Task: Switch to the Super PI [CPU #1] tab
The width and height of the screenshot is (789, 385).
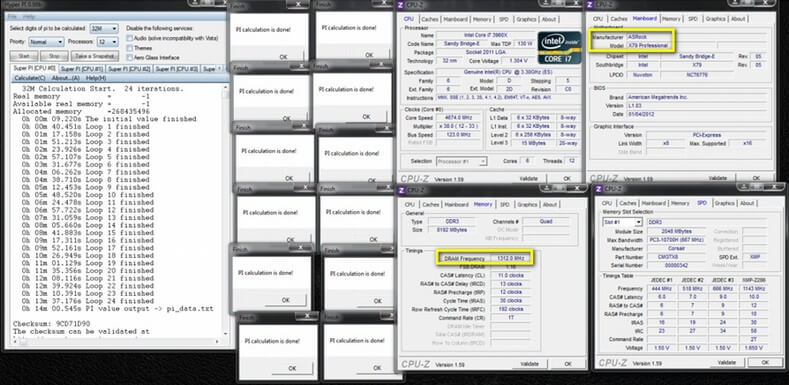Action: click(x=82, y=68)
